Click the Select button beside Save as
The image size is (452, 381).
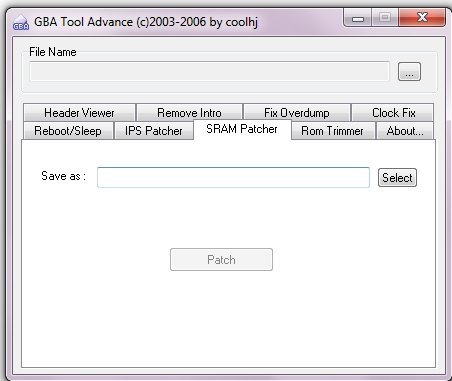tap(397, 178)
